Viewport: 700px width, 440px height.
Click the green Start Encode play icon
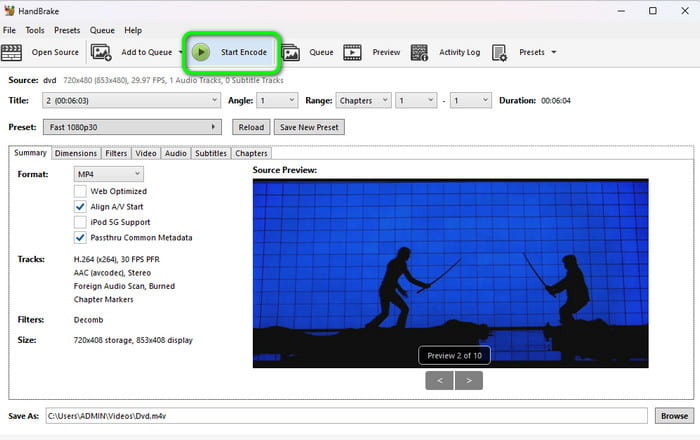(201, 52)
